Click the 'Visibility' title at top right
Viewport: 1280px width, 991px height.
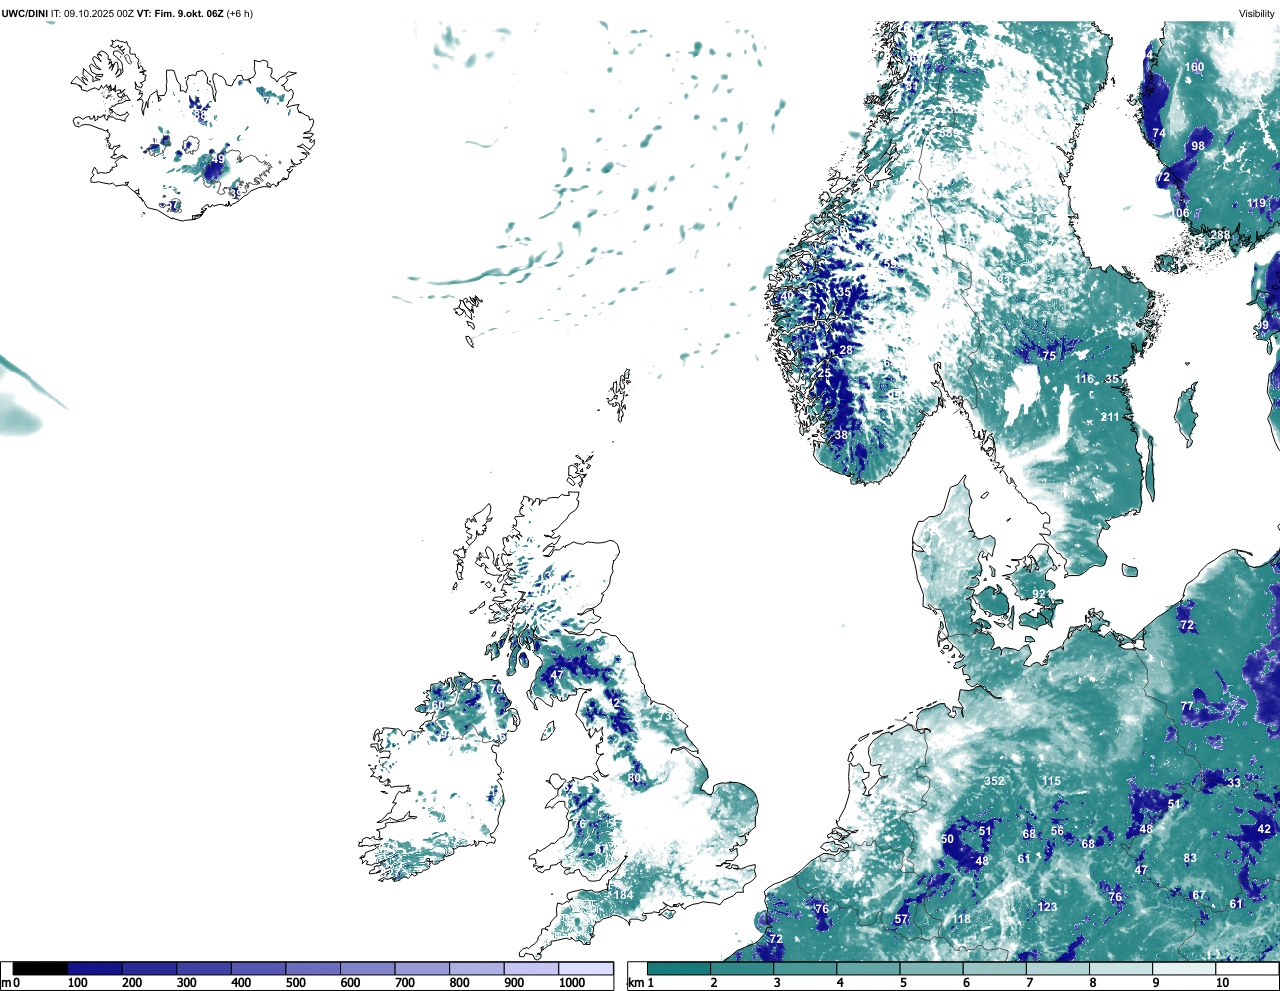coord(1257,13)
